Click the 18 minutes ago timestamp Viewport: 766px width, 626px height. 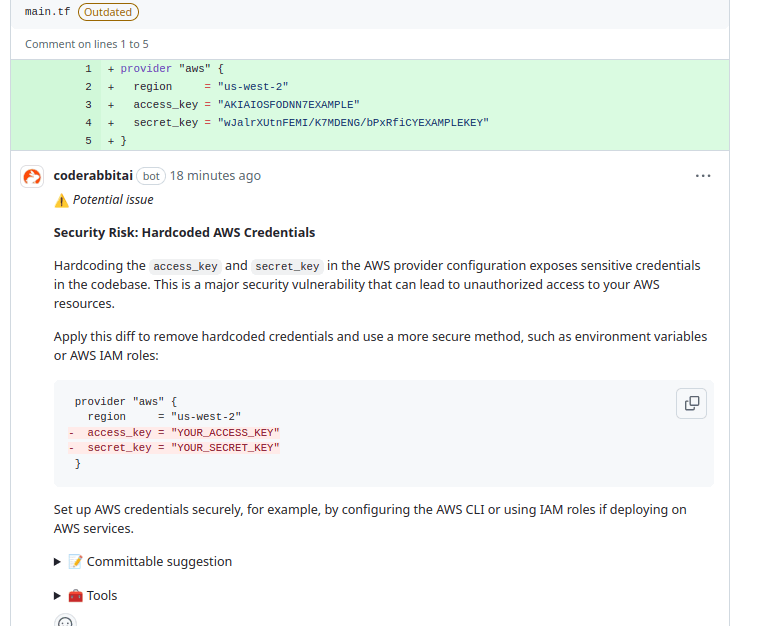click(215, 175)
